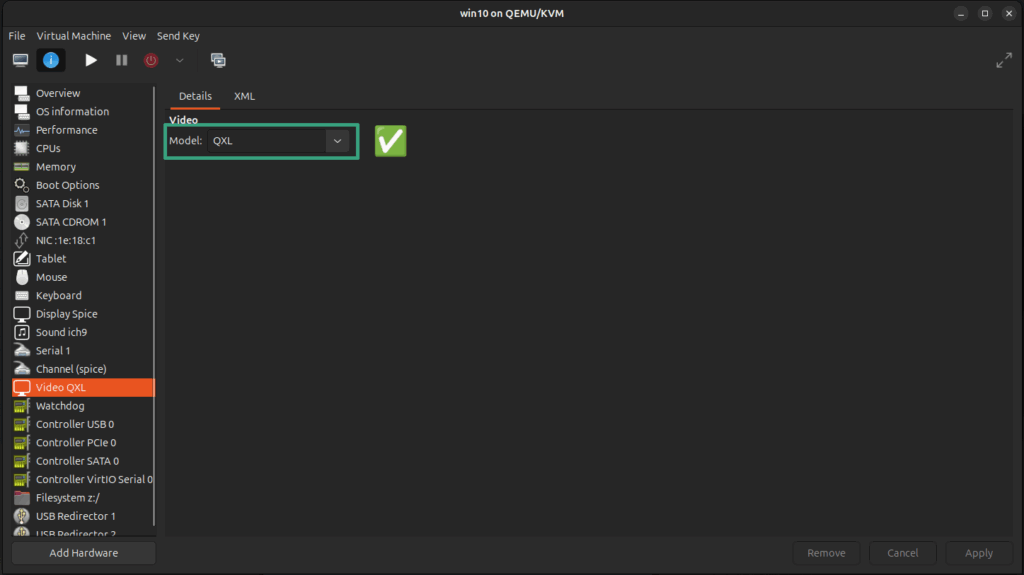Click the Add Hardware button
The height and width of the screenshot is (575, 1024).
pyautogui.click(x=84, y=553)
